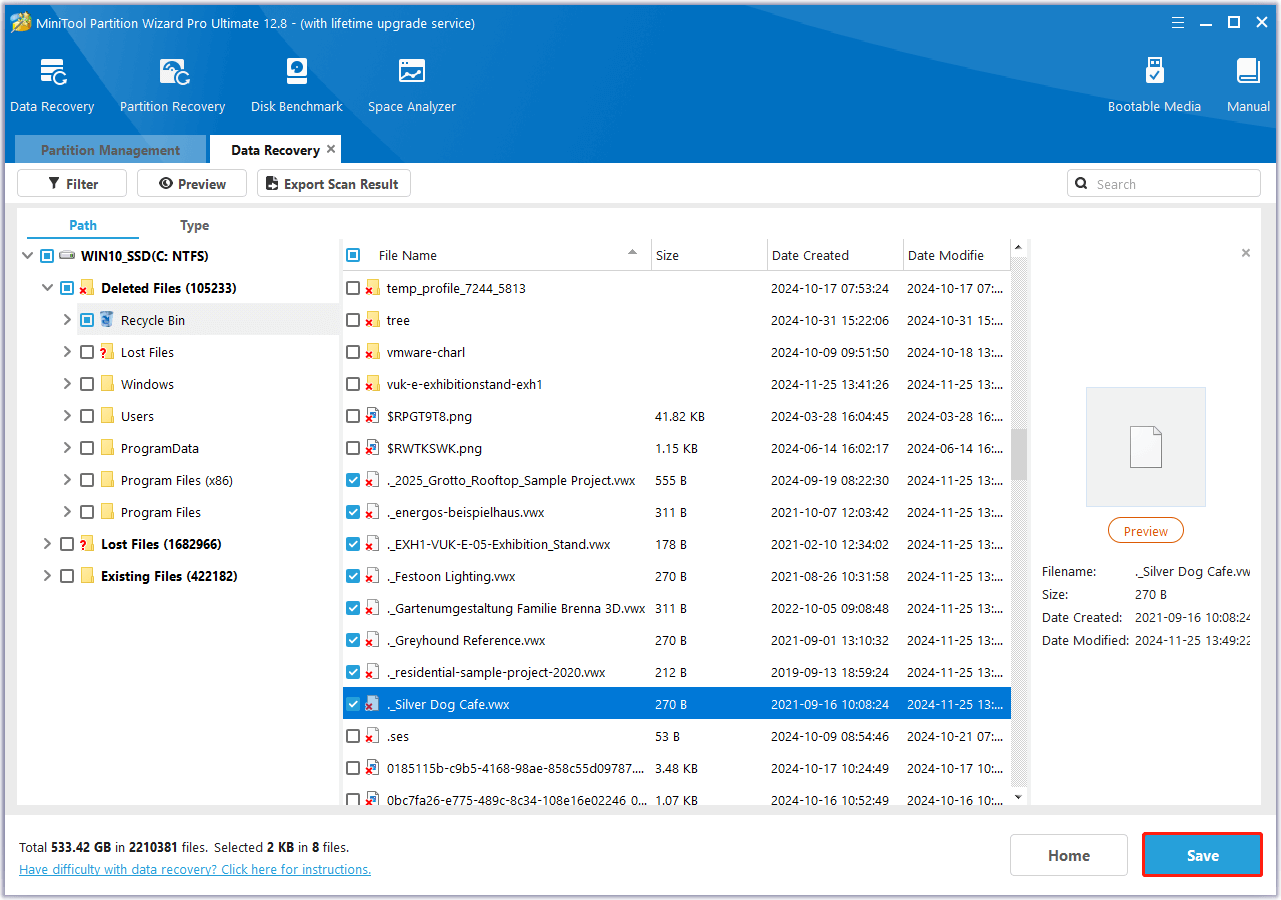The image size is (1281, 900).
Task: Click the orange Preview button in the preview pane
Action: pyautogui.click(x=1146, y=531)
